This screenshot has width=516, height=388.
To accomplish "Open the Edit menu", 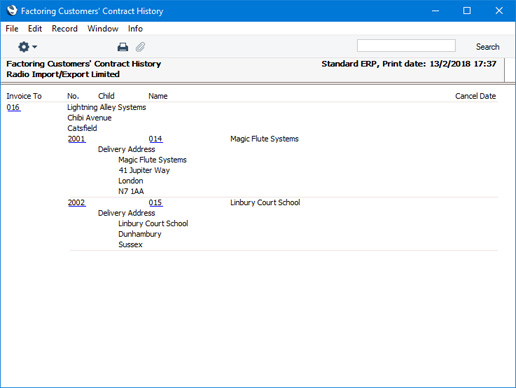I will coord(35,29).
